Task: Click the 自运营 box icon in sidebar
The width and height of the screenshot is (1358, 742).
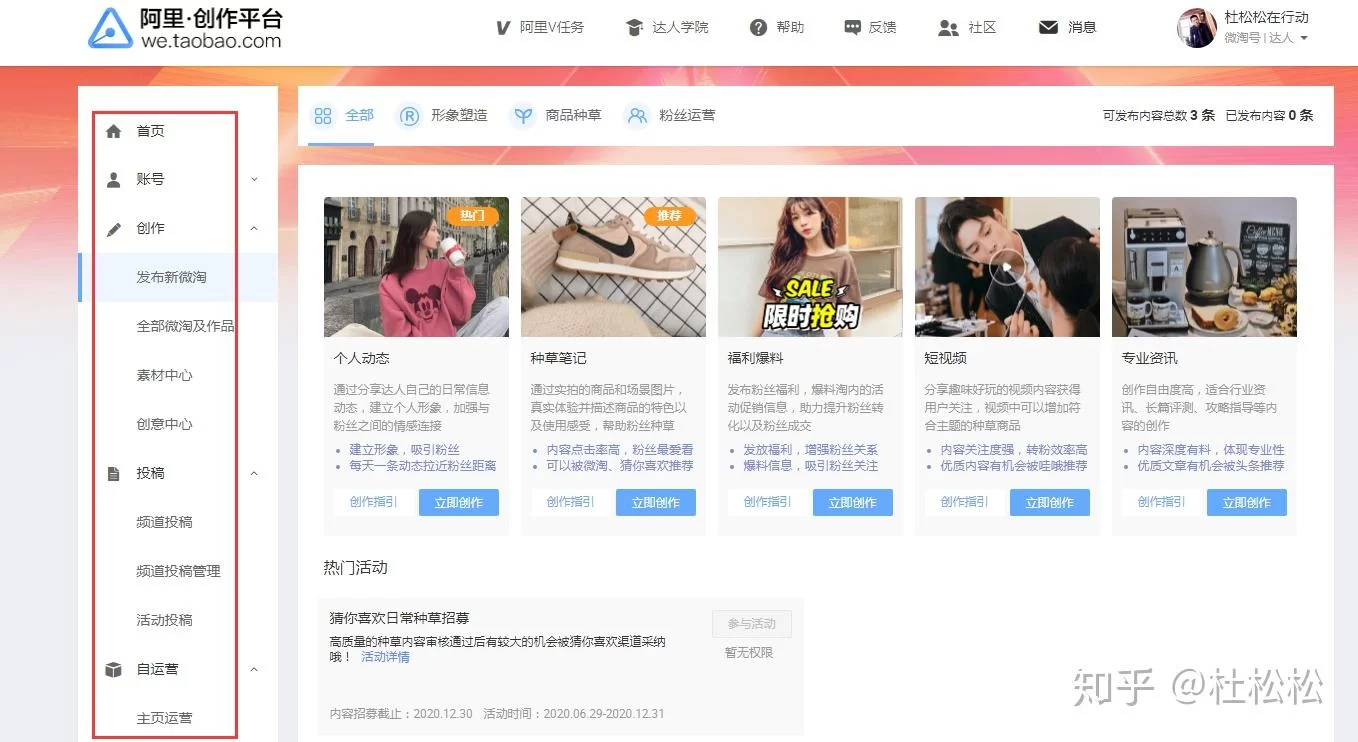Action: click(113, 669)
